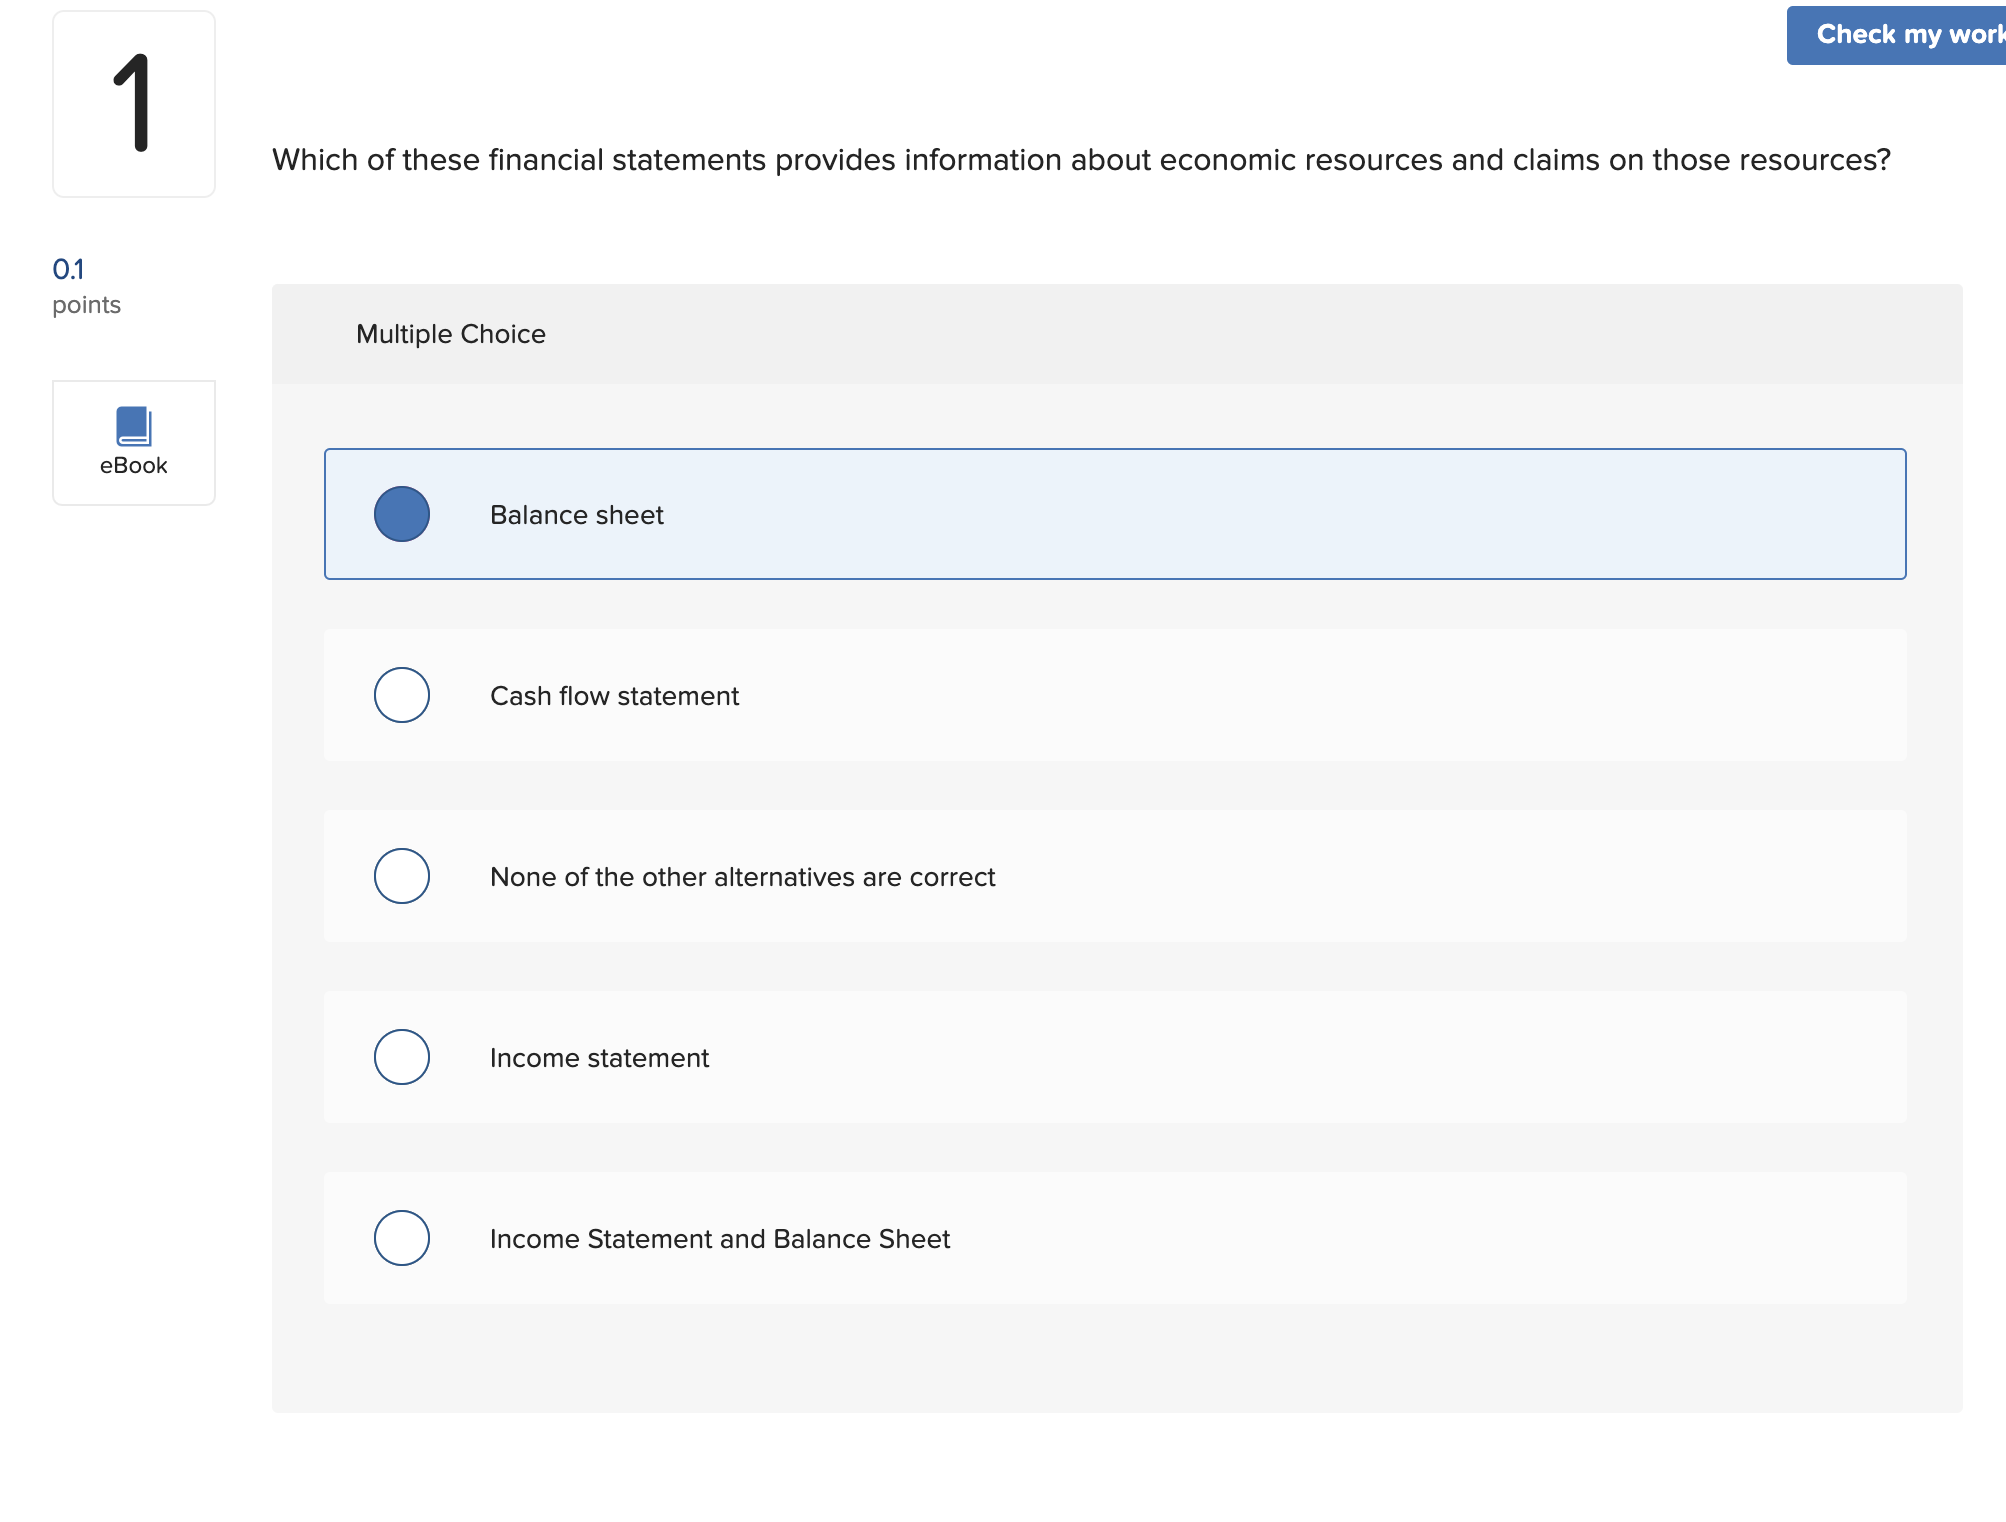2006x1522 pixels.
Task: Click the 'Multiple Choice' heading text
Action: tap(451, 334)
